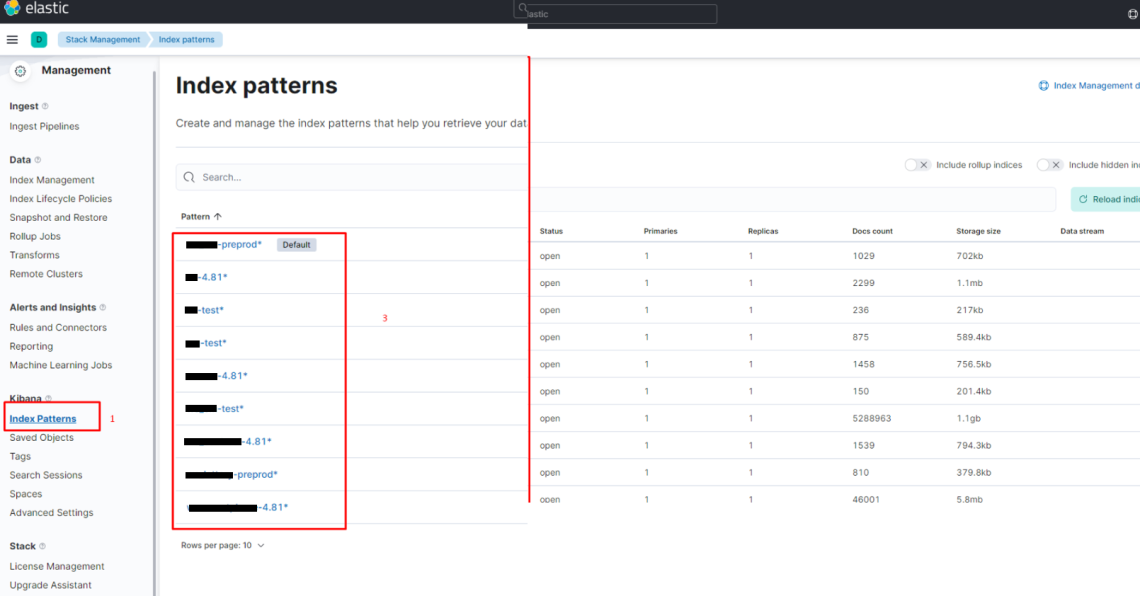
Task: Open Saved Objects in sidebar
Action: (41, 438)
